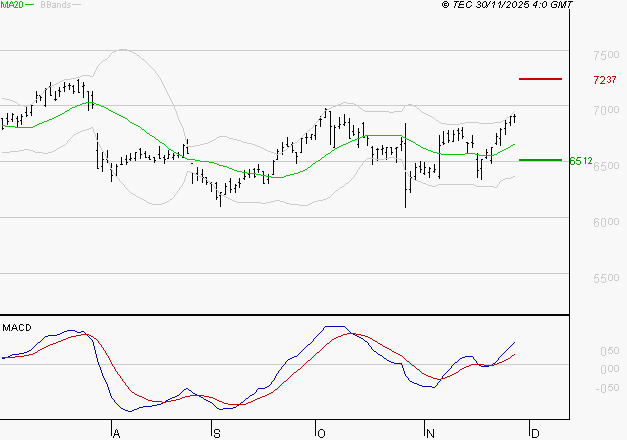Click the S month marker on time axis
The image size is (627, 440).
coord(217,434)
